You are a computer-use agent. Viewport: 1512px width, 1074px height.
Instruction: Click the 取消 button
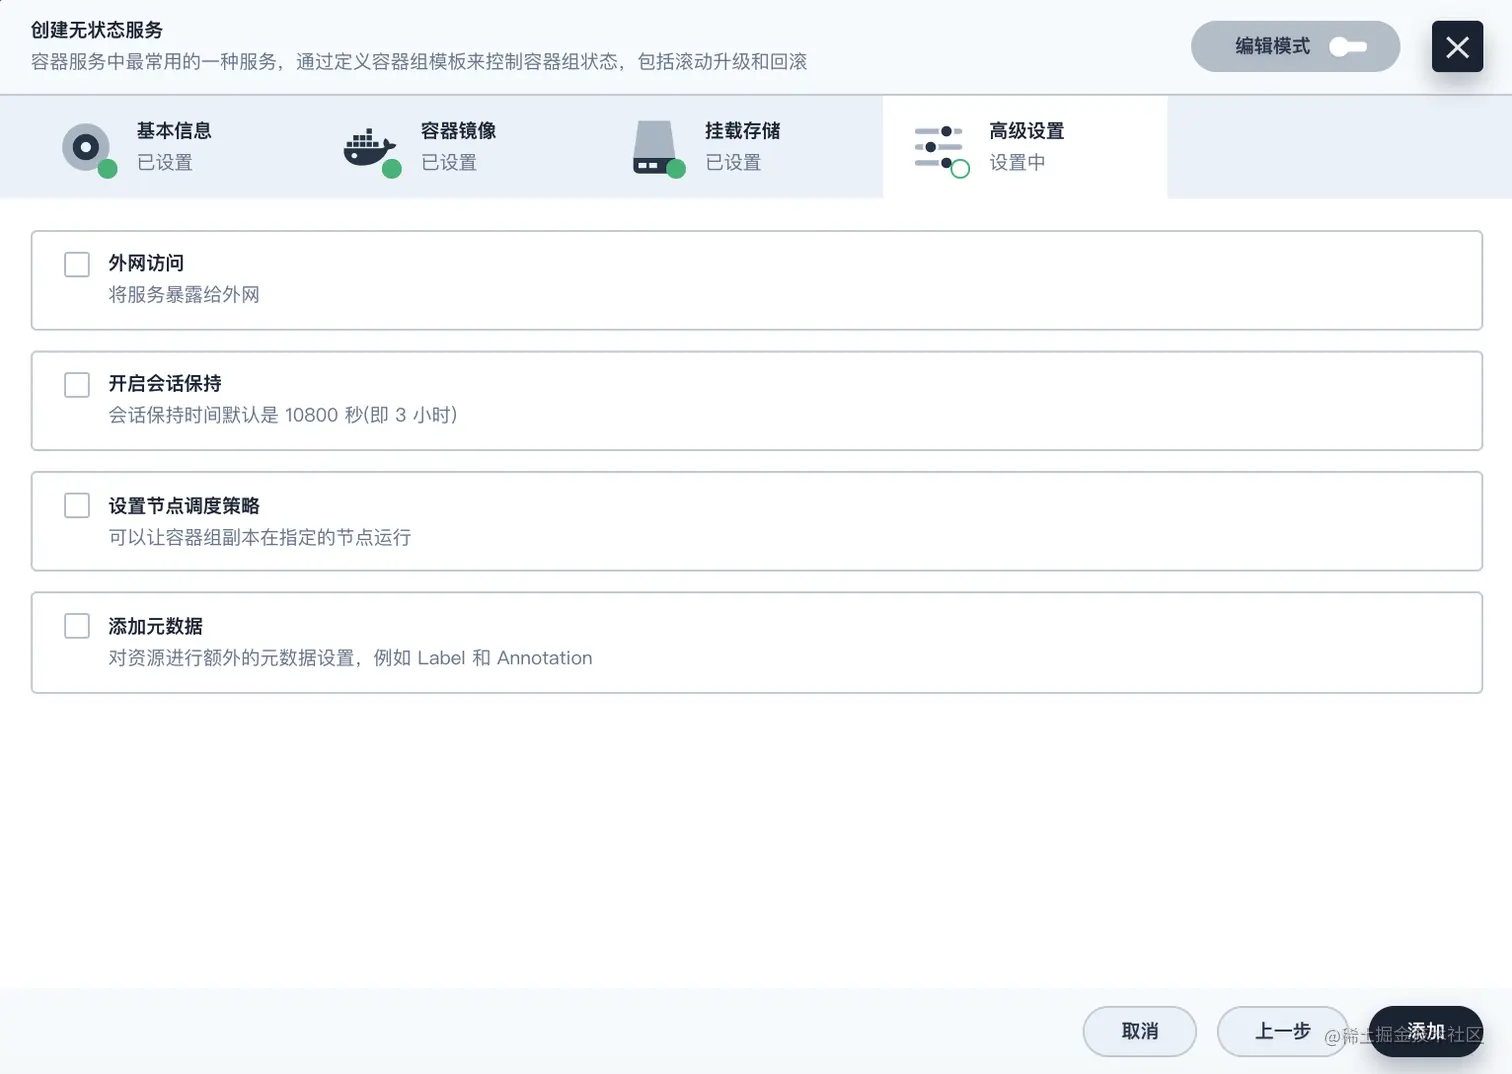[x=1140, y=1031]
